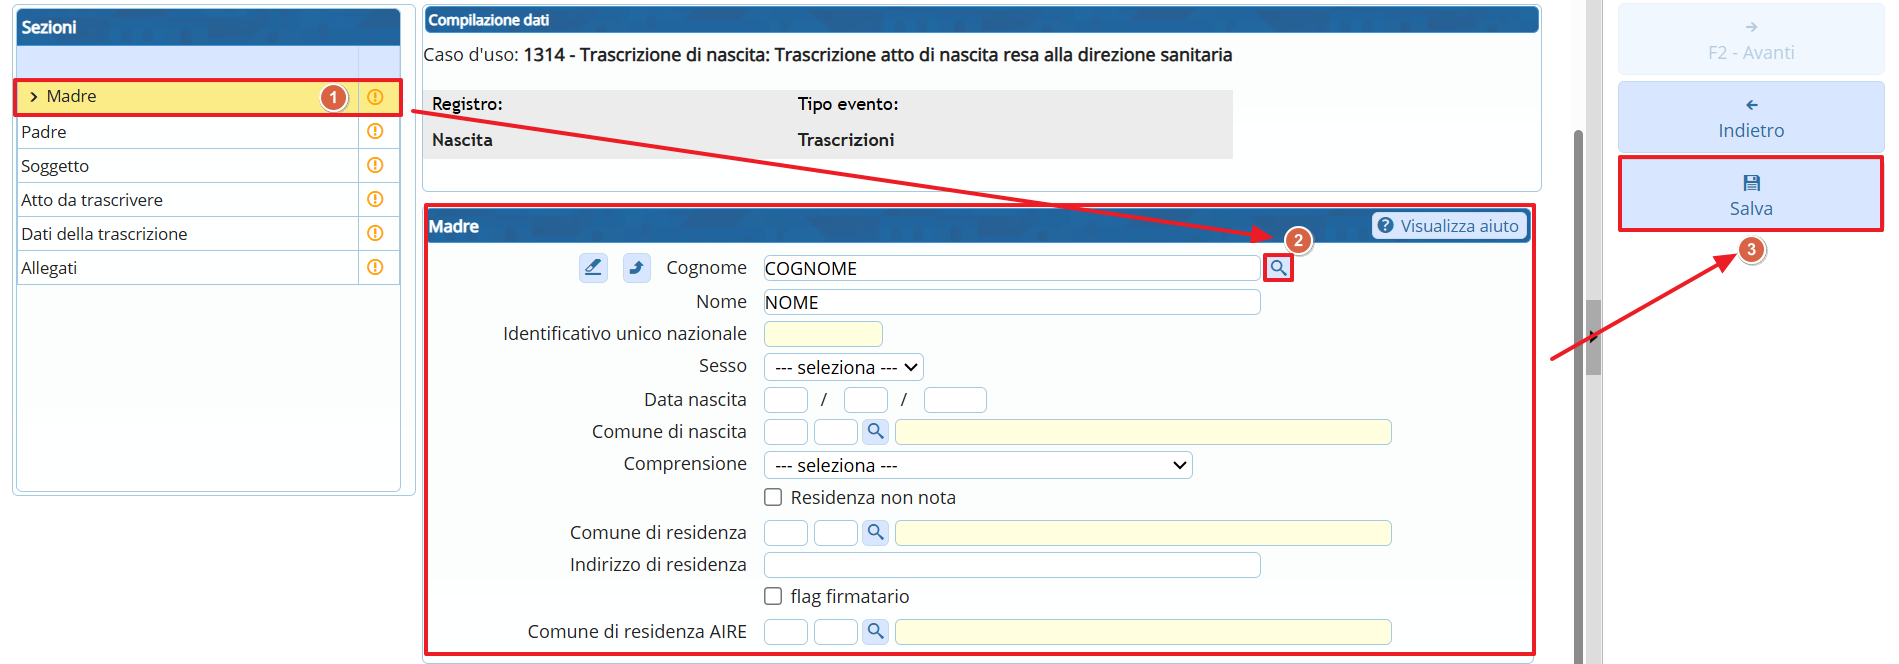
Task: Click the warning icon in the Allegati row
Action: tap(375, 267)
